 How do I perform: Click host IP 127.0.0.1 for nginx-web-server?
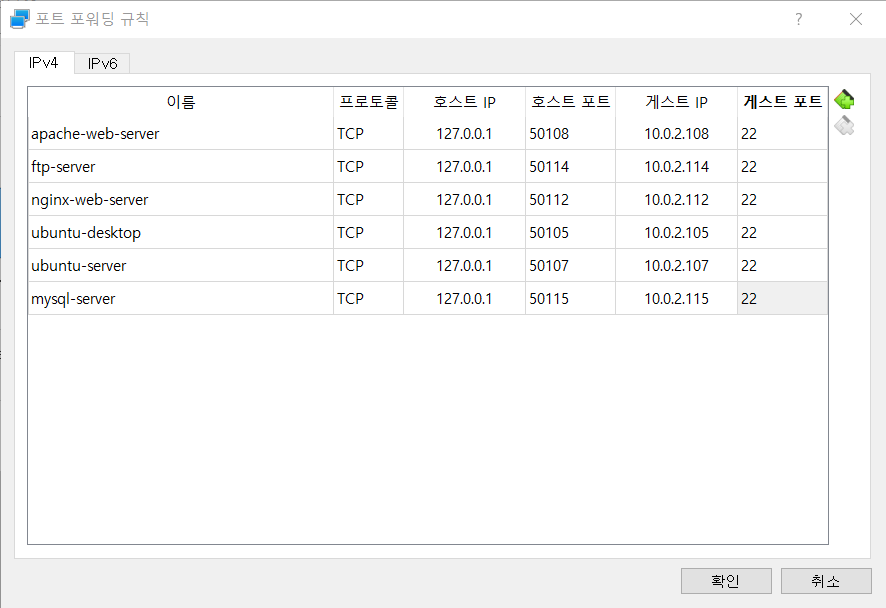[464, 199]
